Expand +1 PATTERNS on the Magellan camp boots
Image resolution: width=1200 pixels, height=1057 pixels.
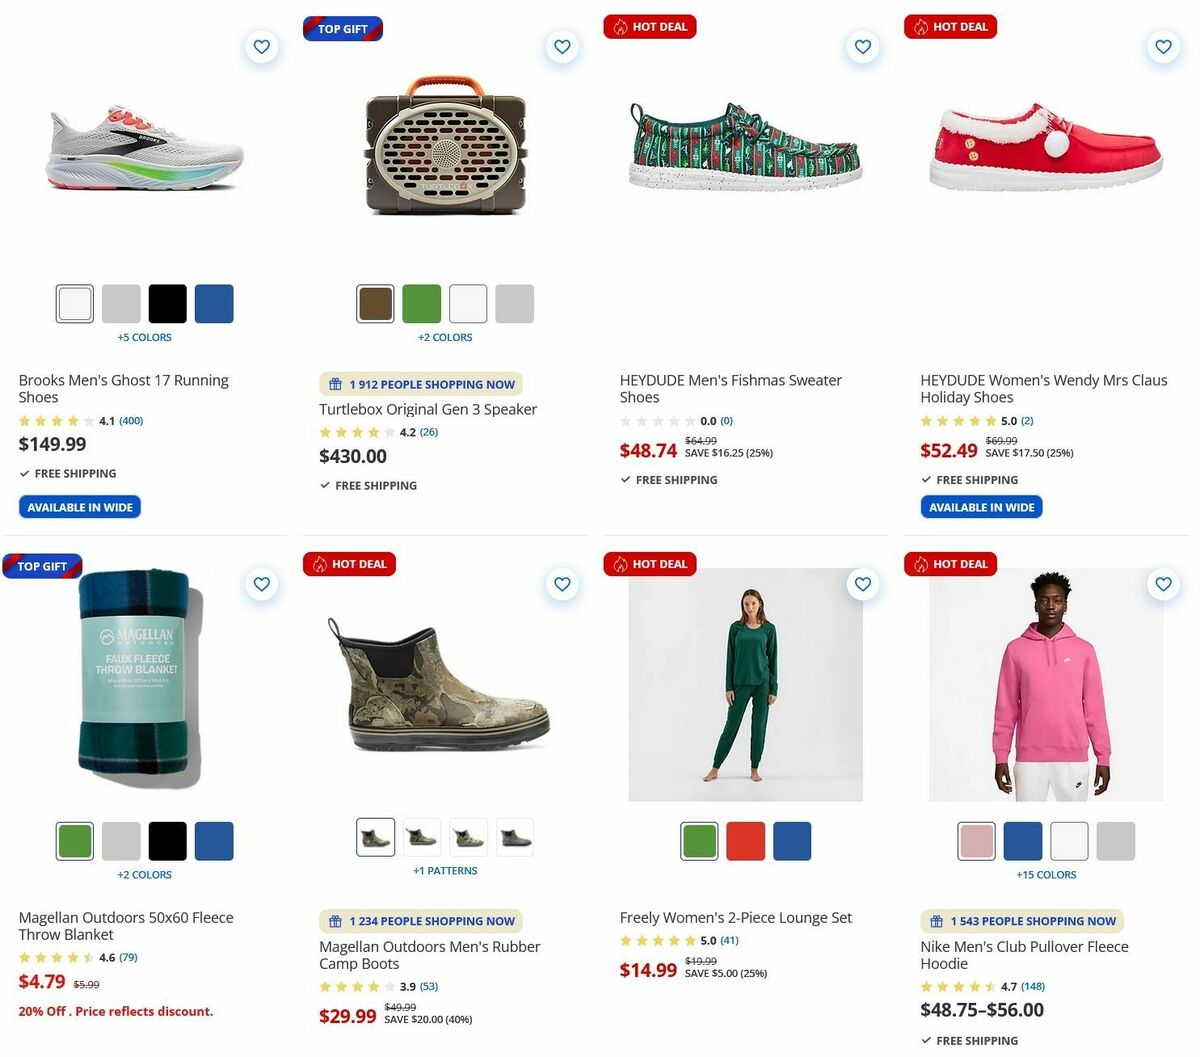[x=445, y=870]
